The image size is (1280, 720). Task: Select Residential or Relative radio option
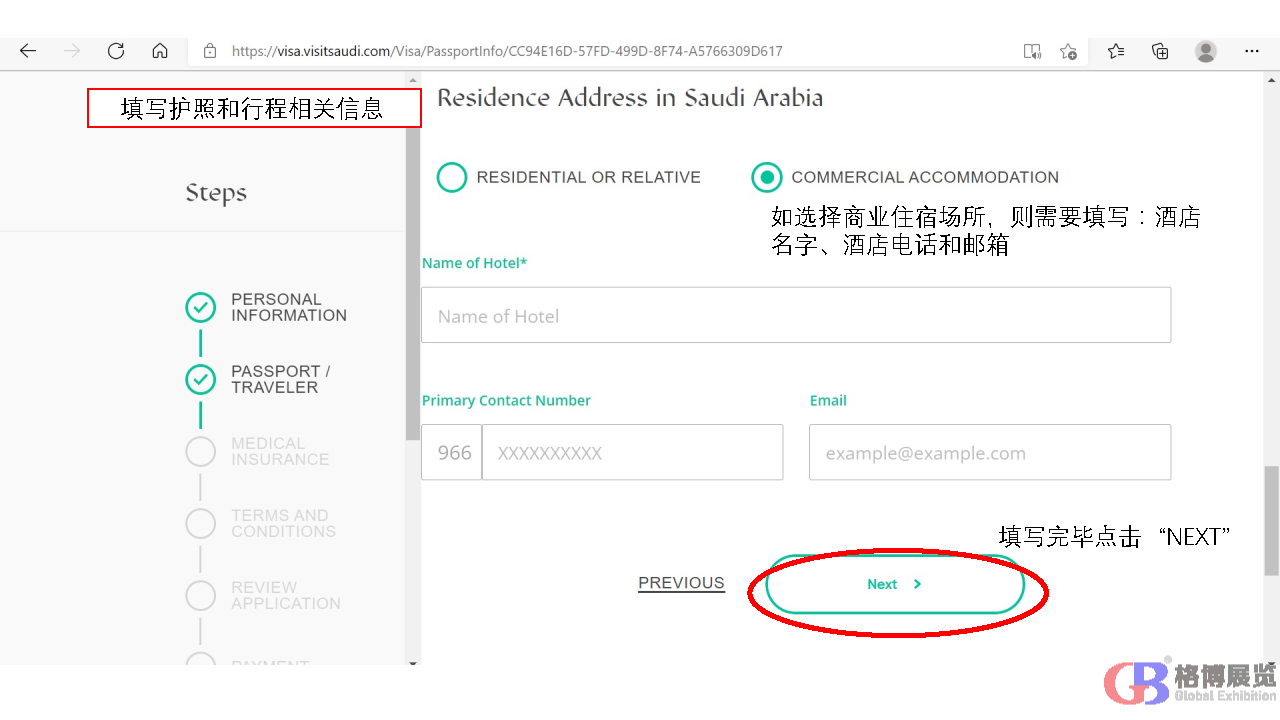[x=452, y=177]
